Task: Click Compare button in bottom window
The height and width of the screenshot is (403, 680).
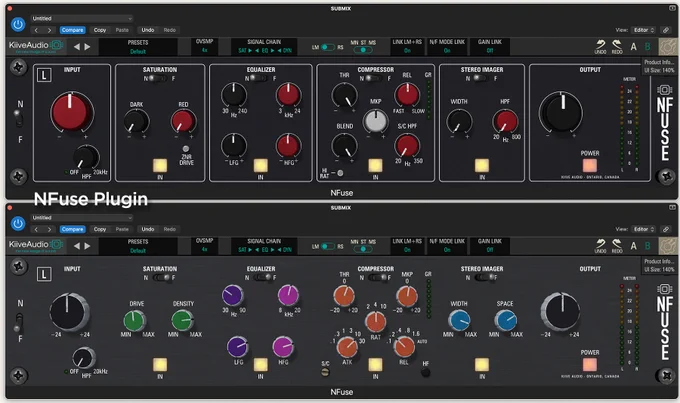Action: coord(72,229)
